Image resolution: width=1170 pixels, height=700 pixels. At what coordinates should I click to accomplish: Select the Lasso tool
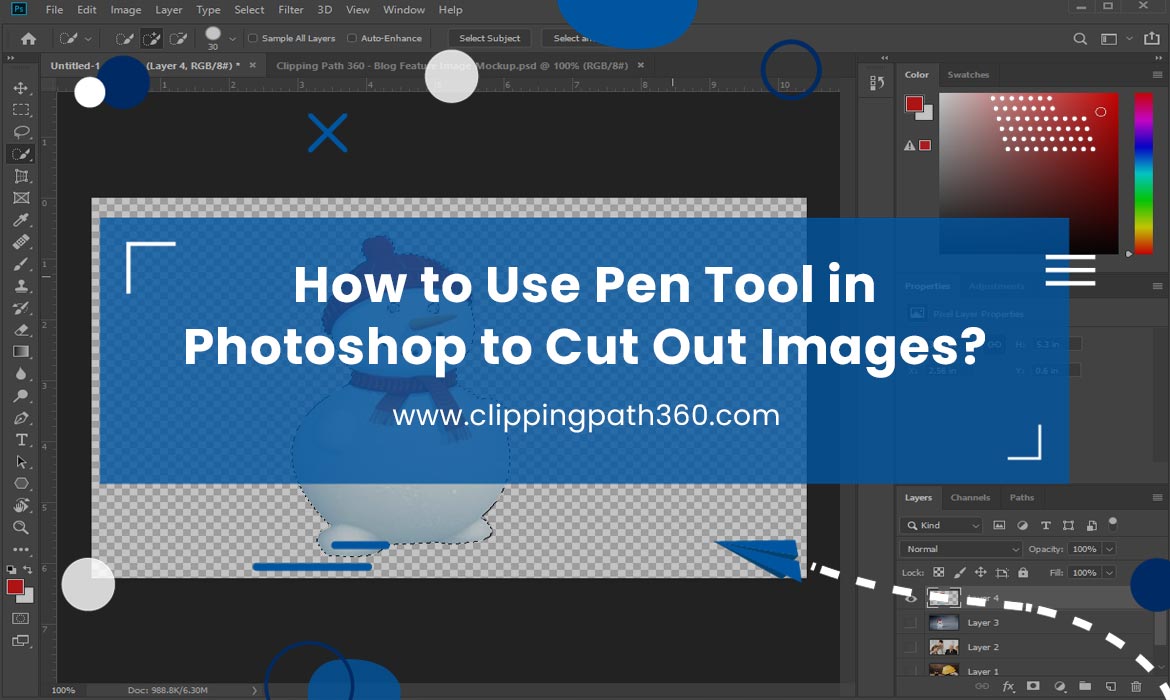point(21,132)
